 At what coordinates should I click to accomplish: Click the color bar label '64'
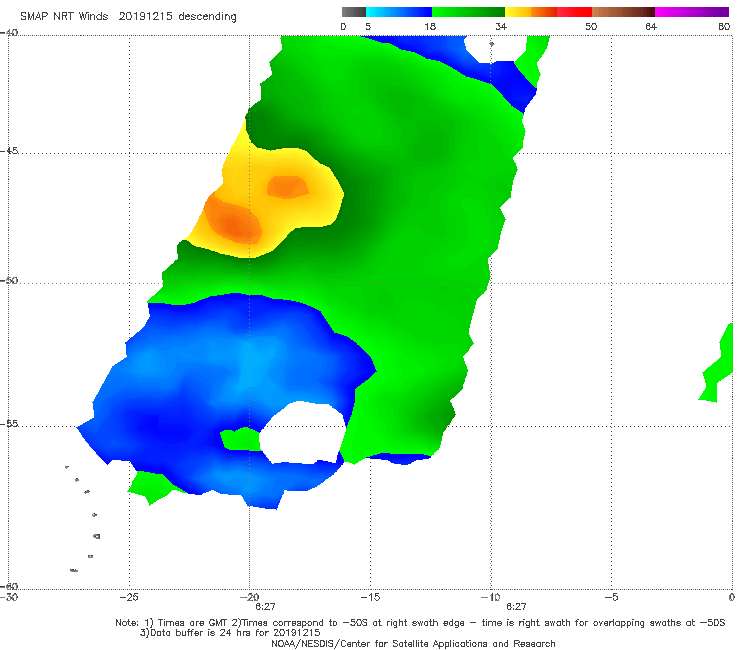tap(651, 27)
